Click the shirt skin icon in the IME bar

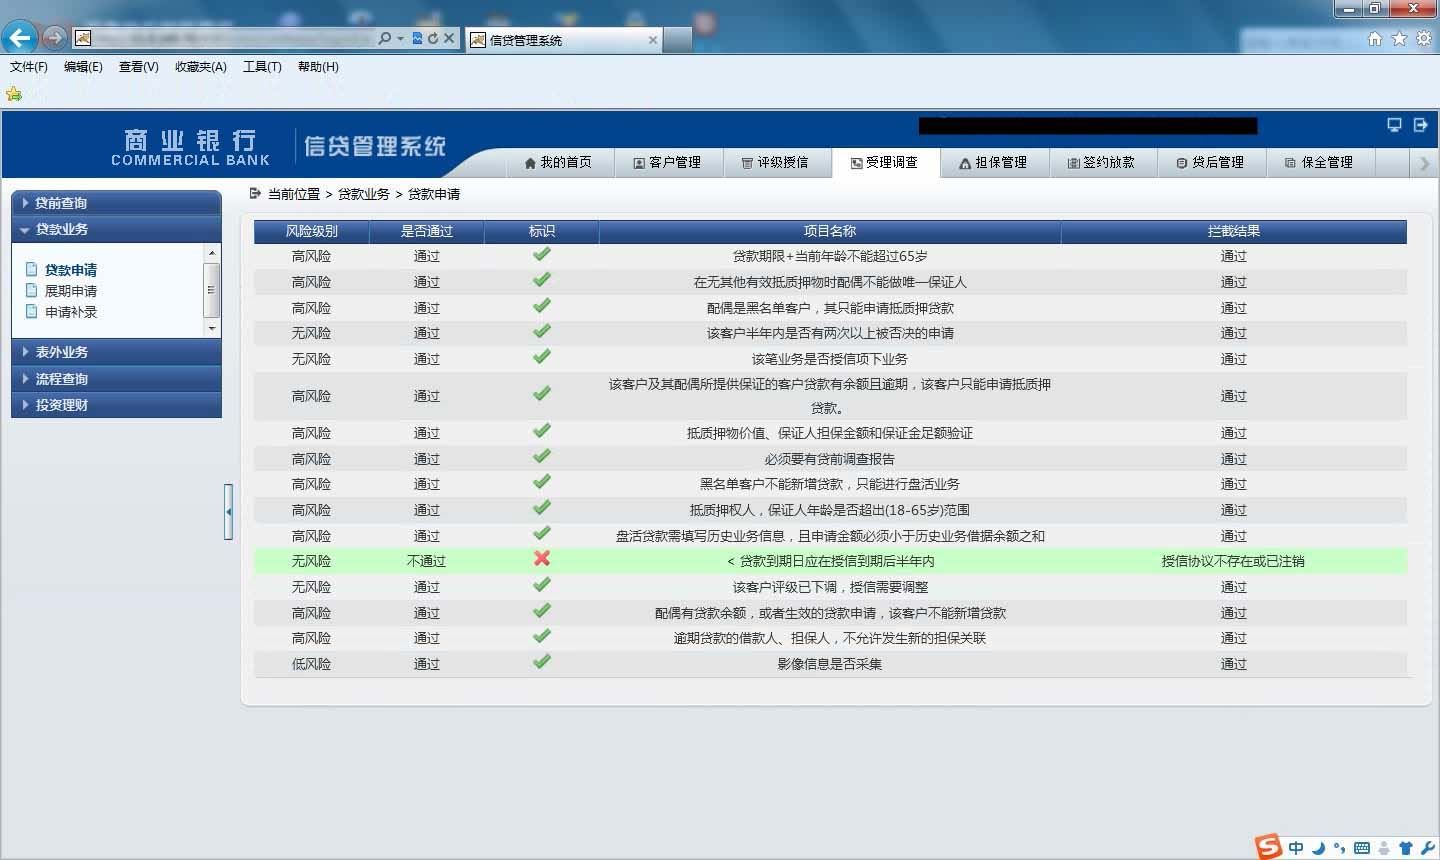1406,848
